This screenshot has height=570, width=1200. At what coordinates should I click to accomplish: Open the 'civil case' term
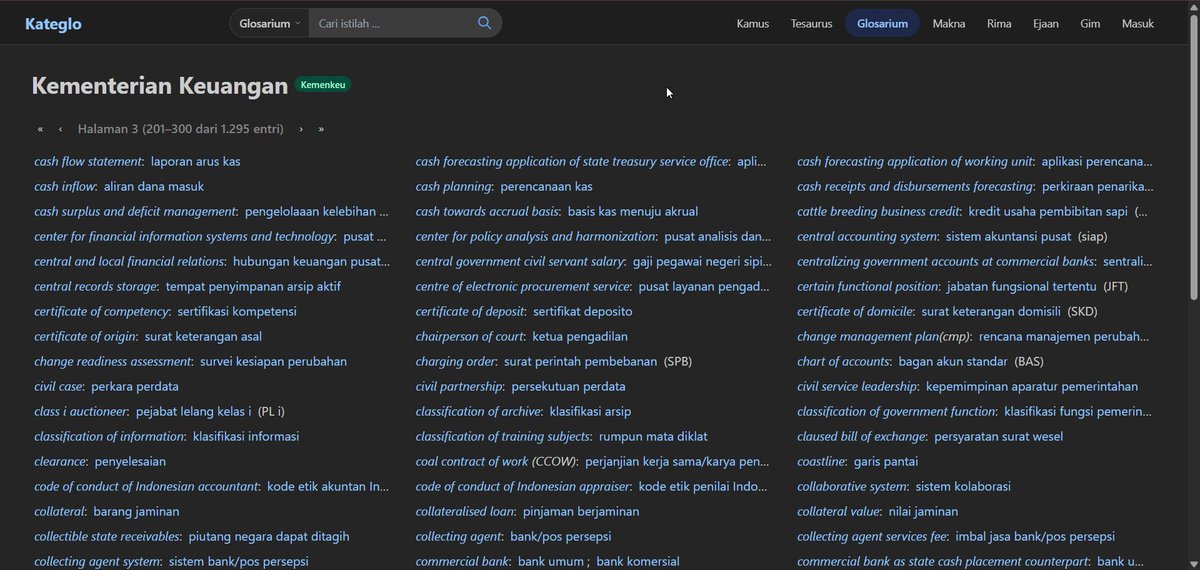click(58, 386)
